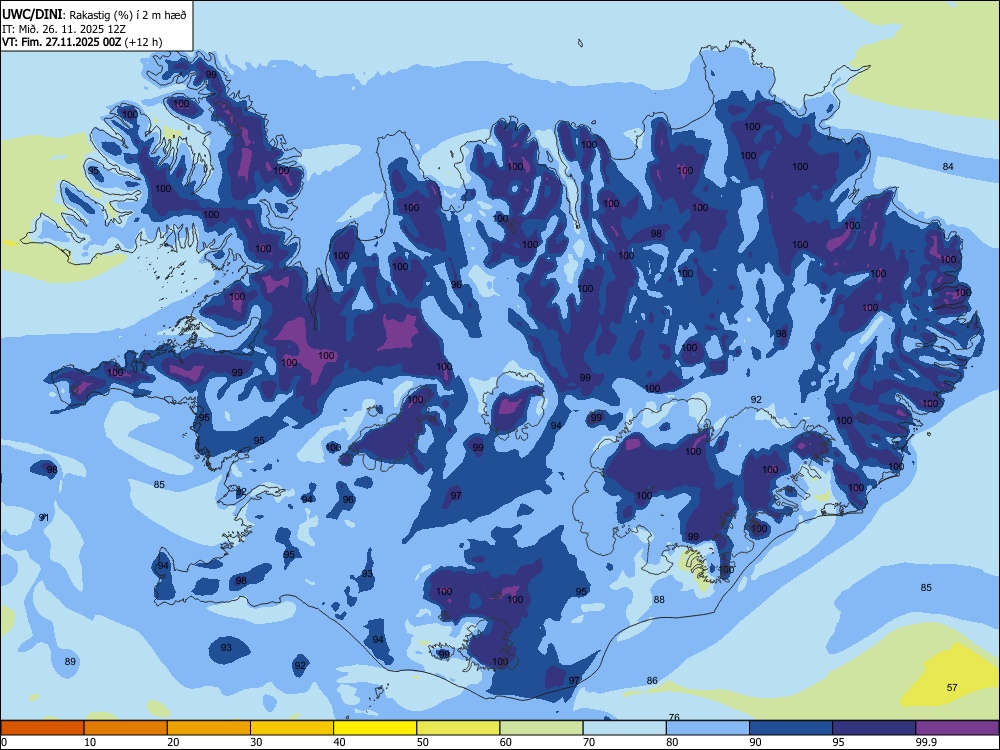The height and width of the screenshot is (750, 1000).
Task: Click the '57' value in the yellow area
Action: (x=952, y=688)
